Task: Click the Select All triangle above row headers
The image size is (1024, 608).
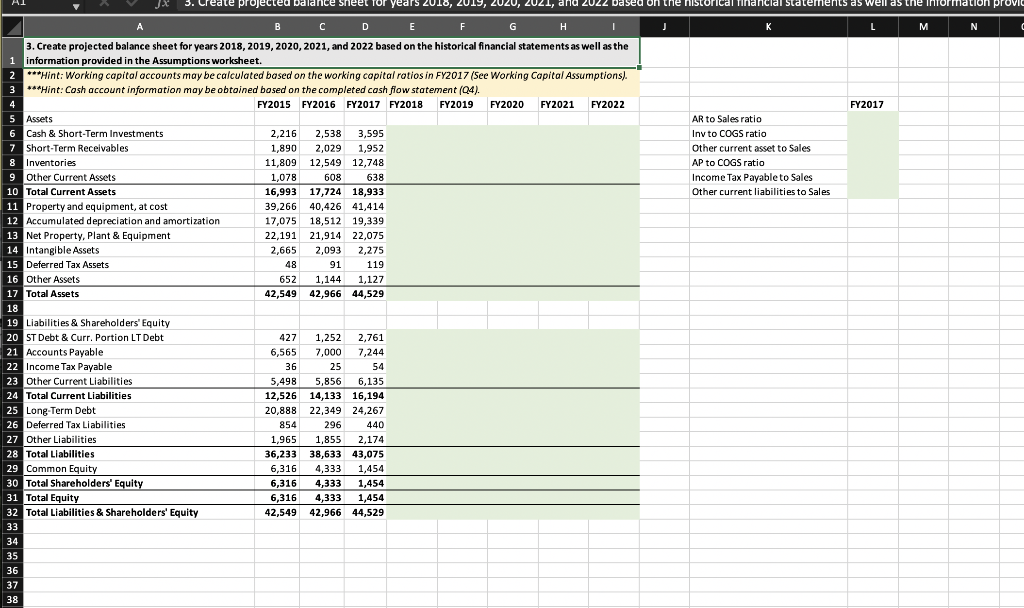Action: tap(11, 26)
